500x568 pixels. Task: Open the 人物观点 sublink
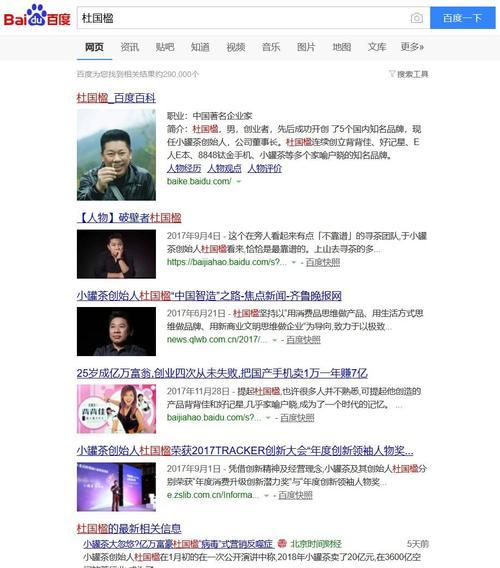tap(225, 168)
